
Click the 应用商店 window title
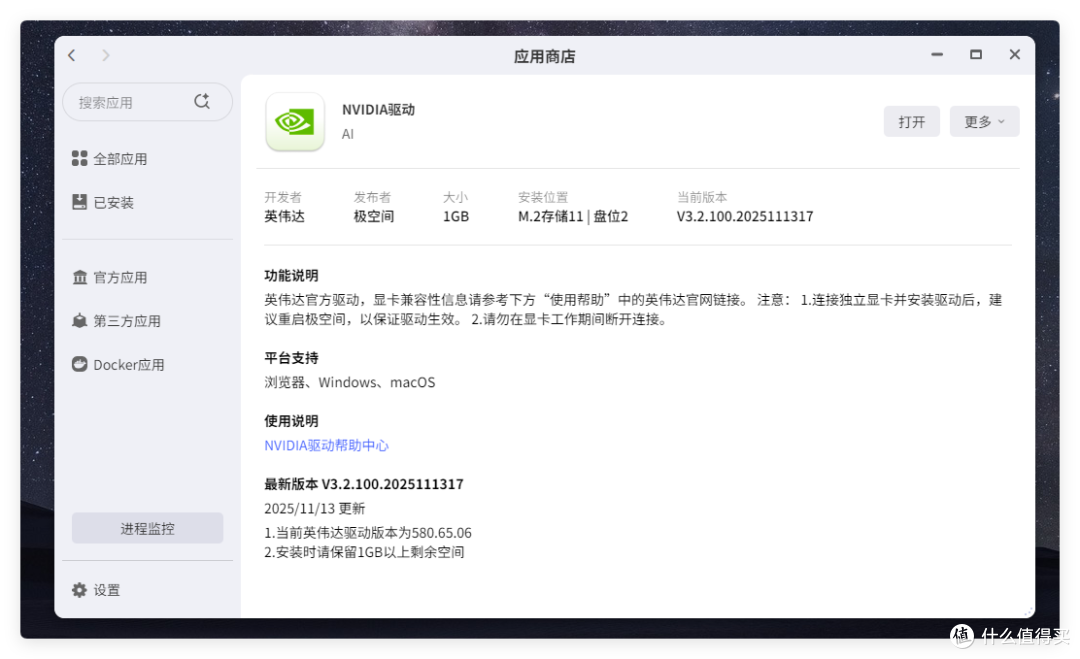click(x=544, y=56)
